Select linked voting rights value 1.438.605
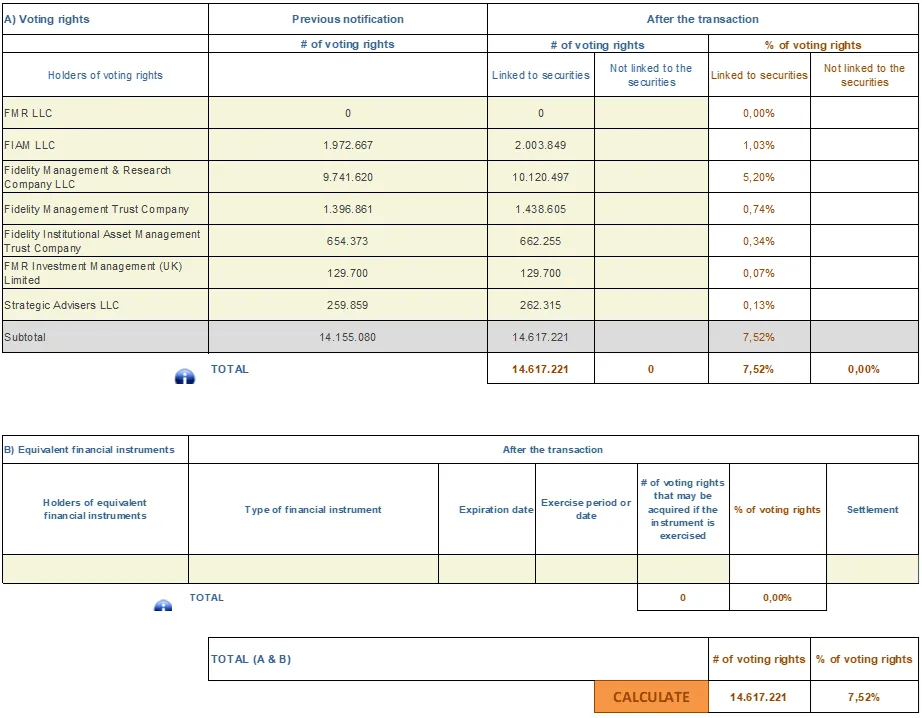This screenshot has width=922, height=718. [541, 209]
